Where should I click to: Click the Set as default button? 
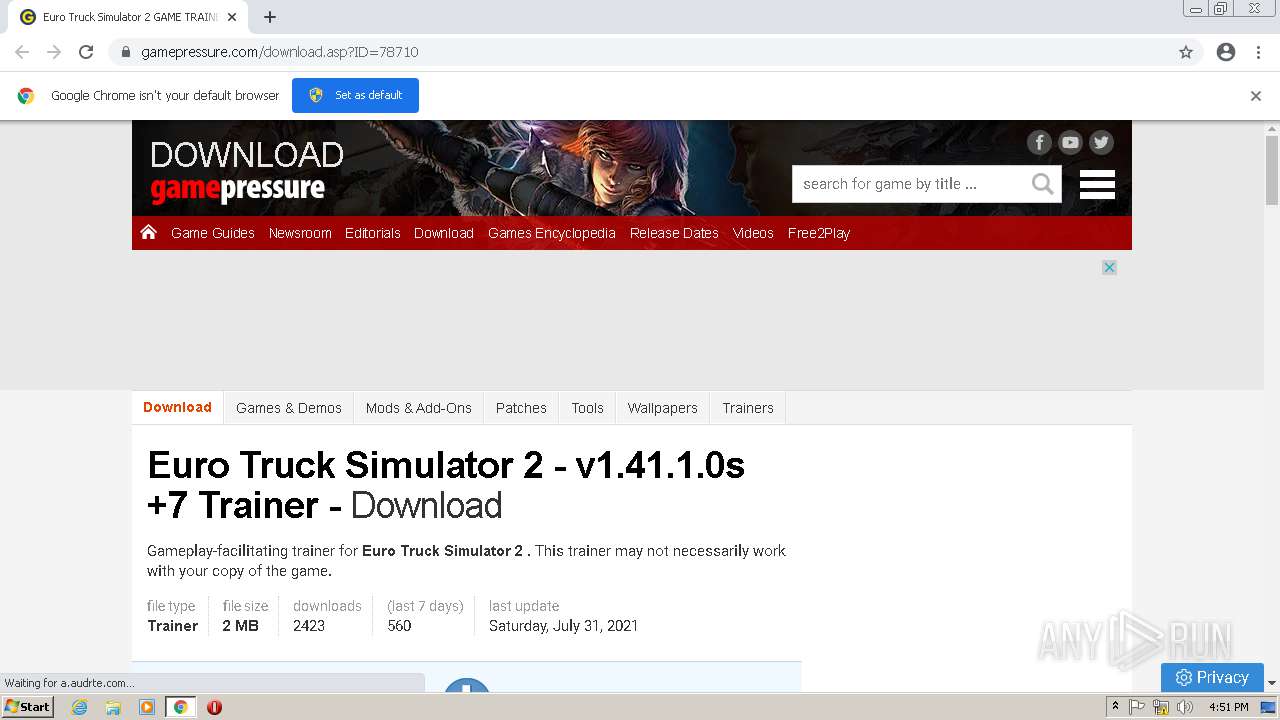click(355, 95)
